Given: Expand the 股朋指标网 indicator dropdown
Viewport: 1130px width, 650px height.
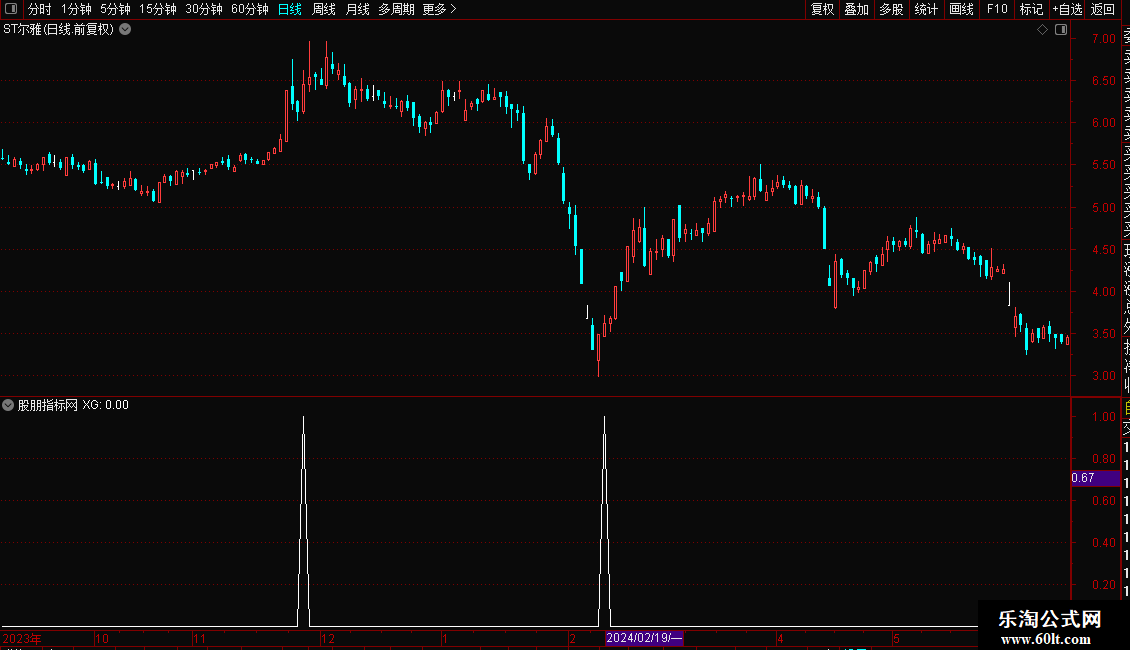Looking at the screenshot, I should pos(8,405).
